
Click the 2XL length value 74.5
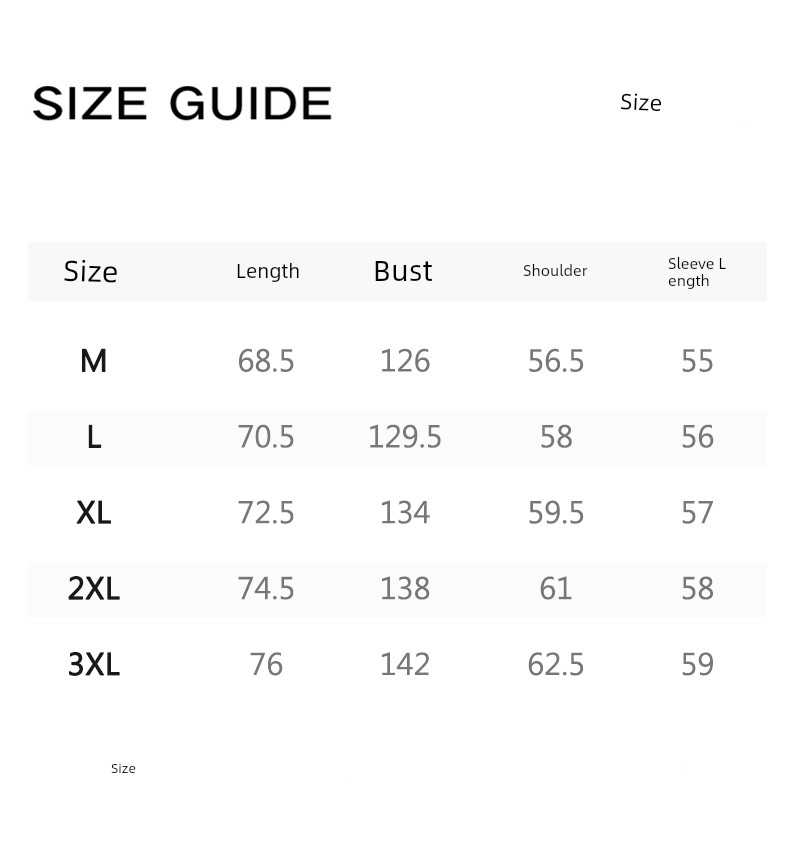point(266,589)
